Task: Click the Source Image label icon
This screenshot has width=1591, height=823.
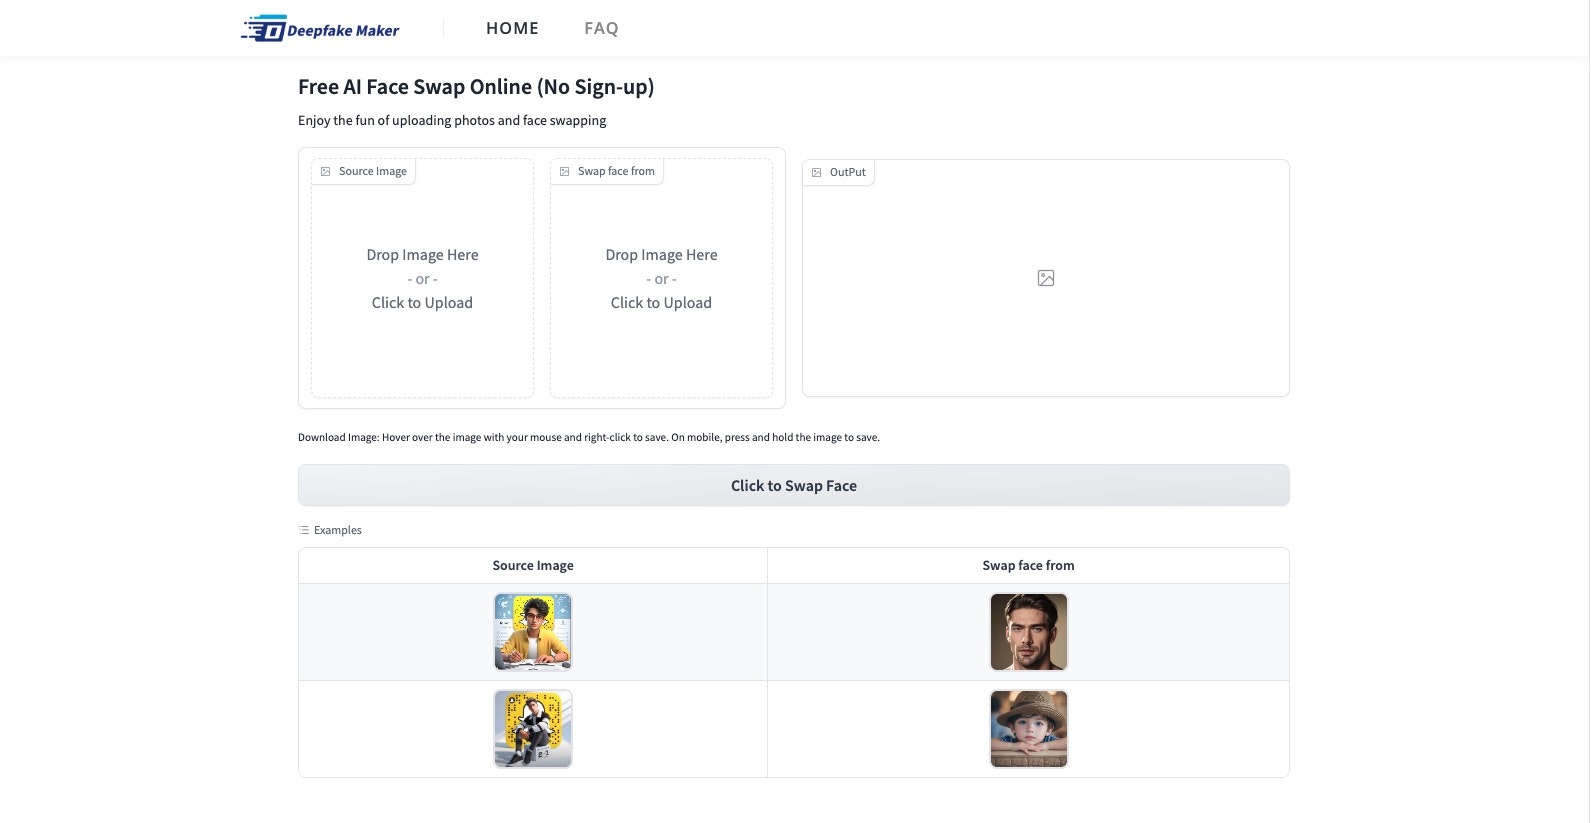Action: 326,172
